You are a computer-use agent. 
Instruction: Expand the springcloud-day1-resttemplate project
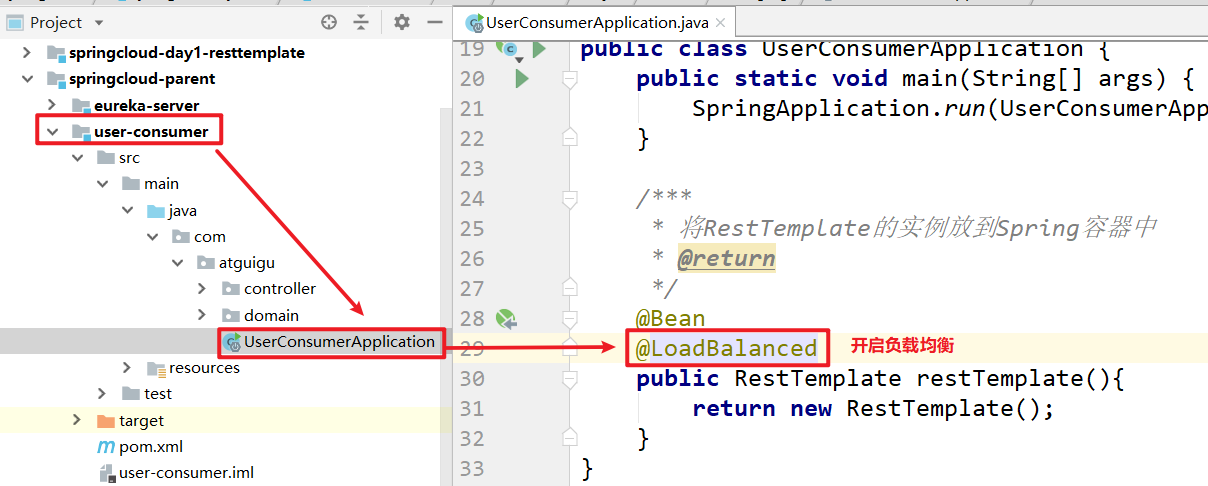(27, 52)
